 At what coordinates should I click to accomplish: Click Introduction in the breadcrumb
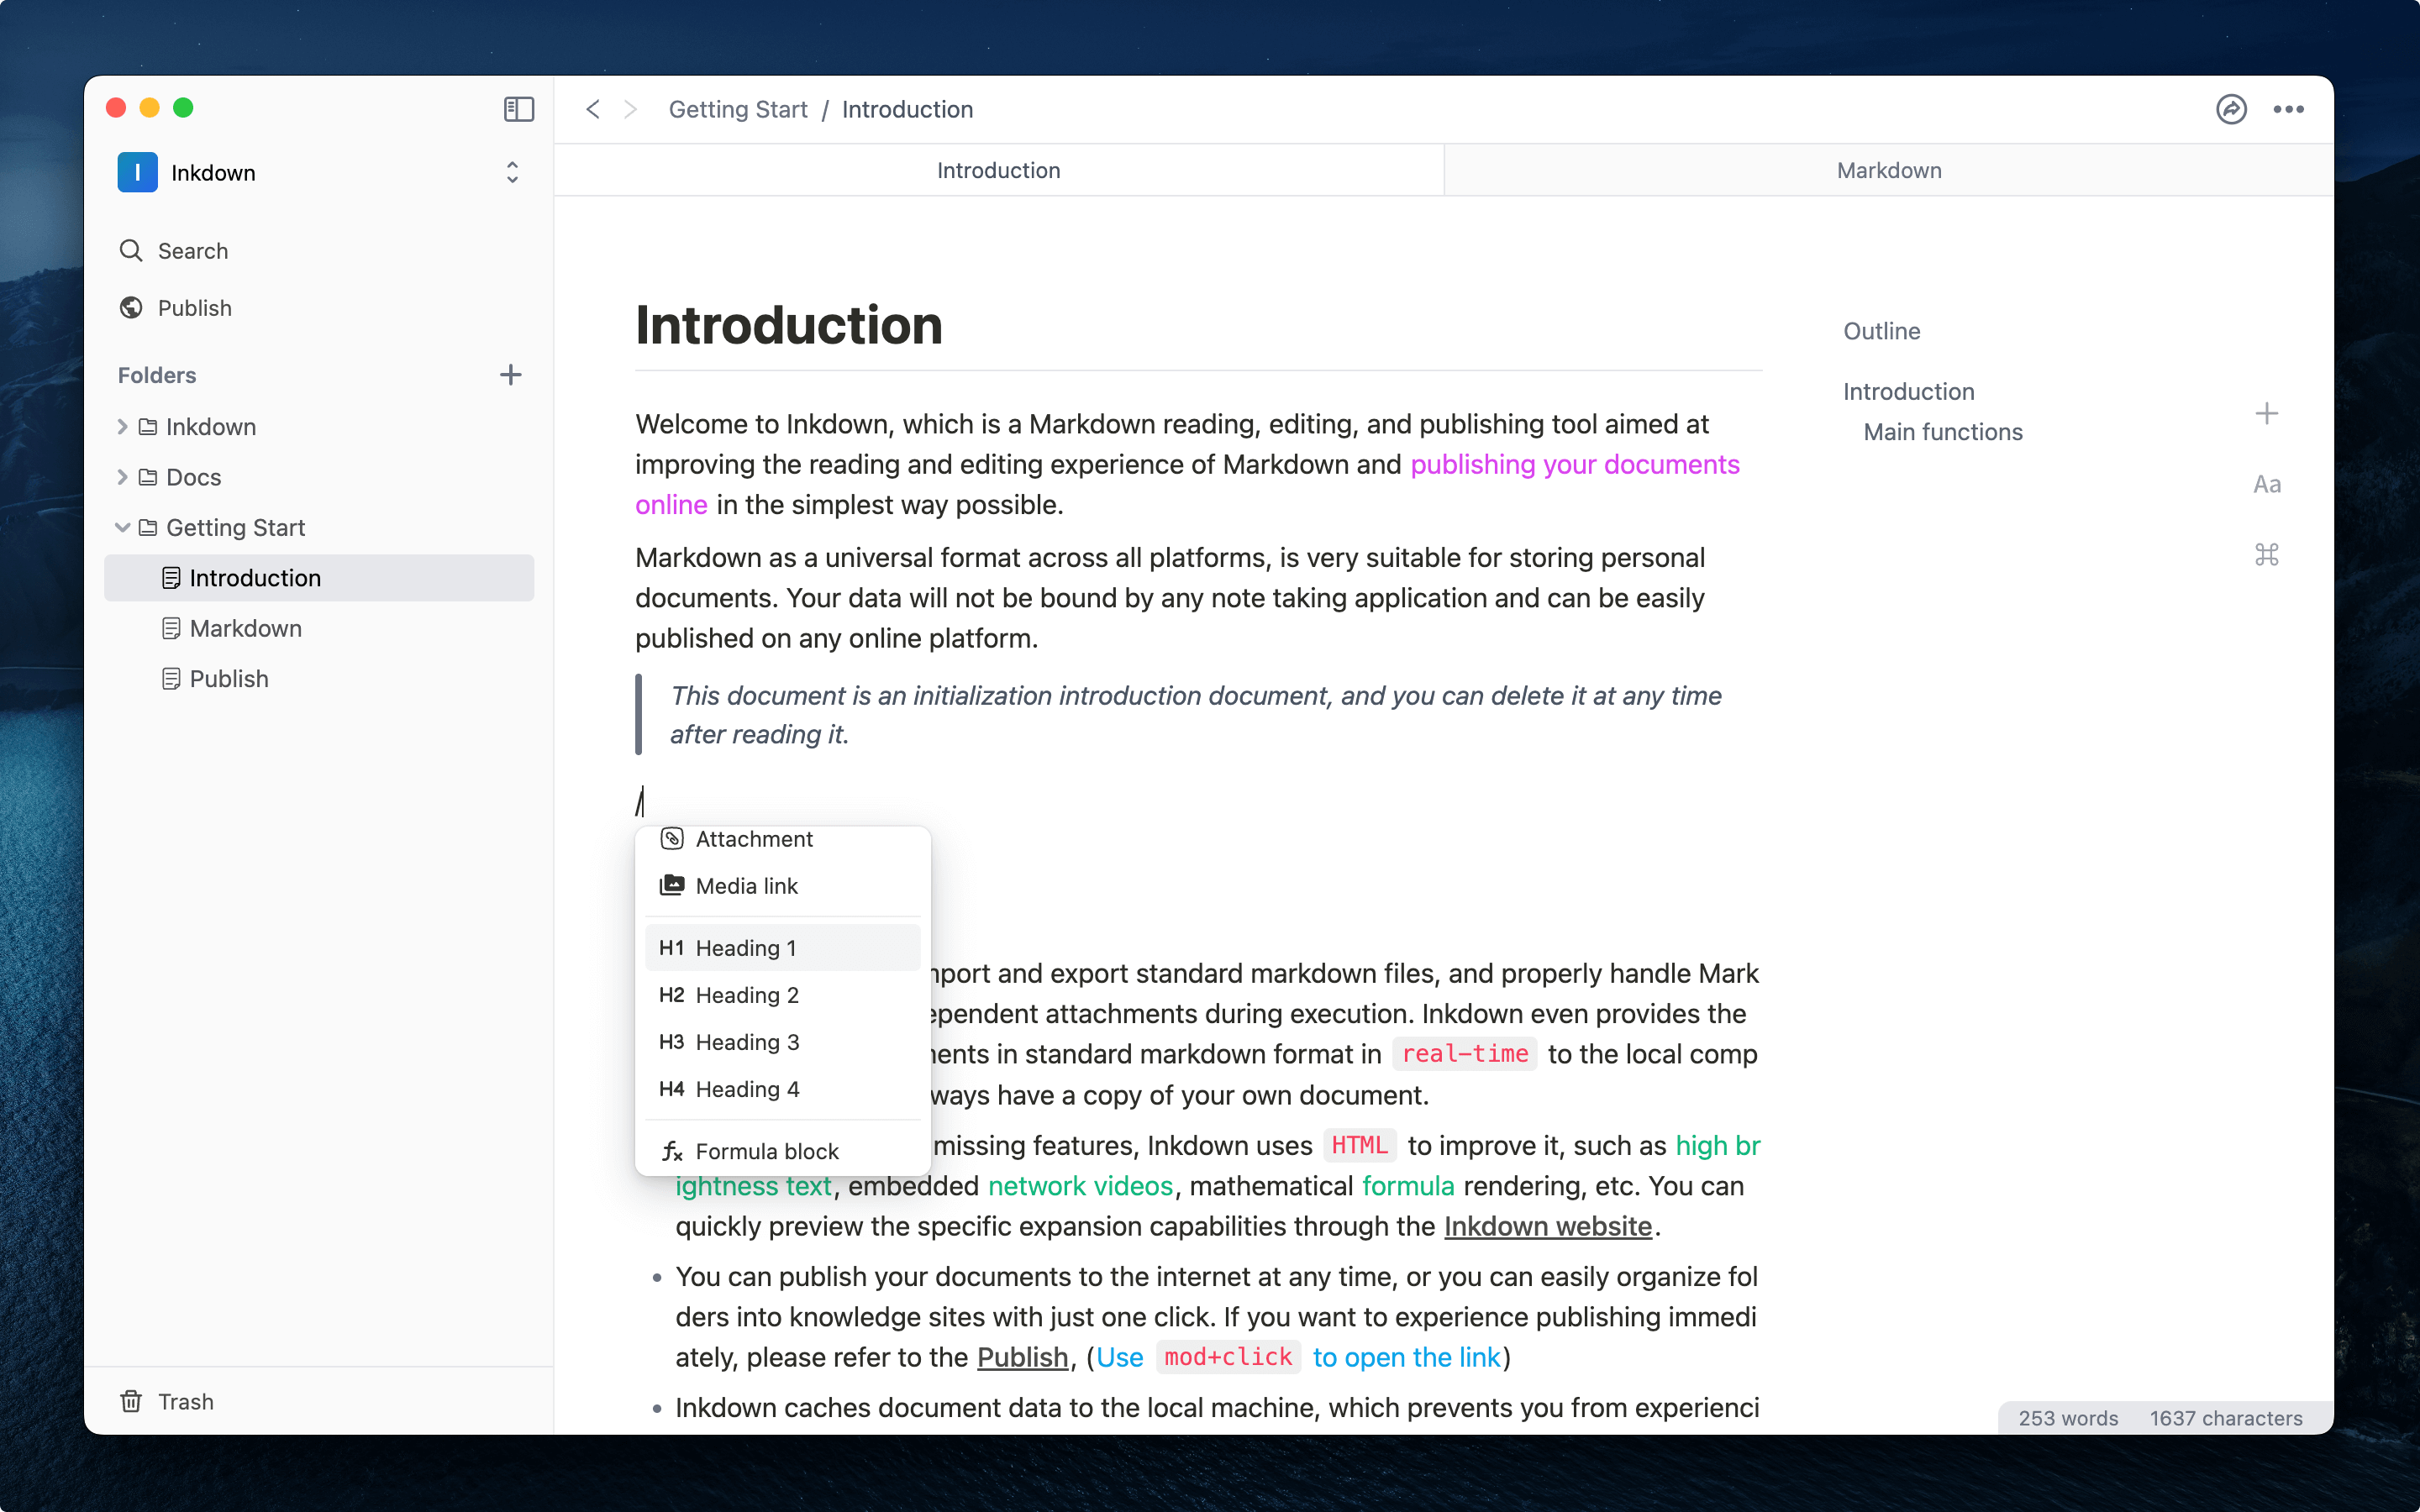(x=907, y=109)
